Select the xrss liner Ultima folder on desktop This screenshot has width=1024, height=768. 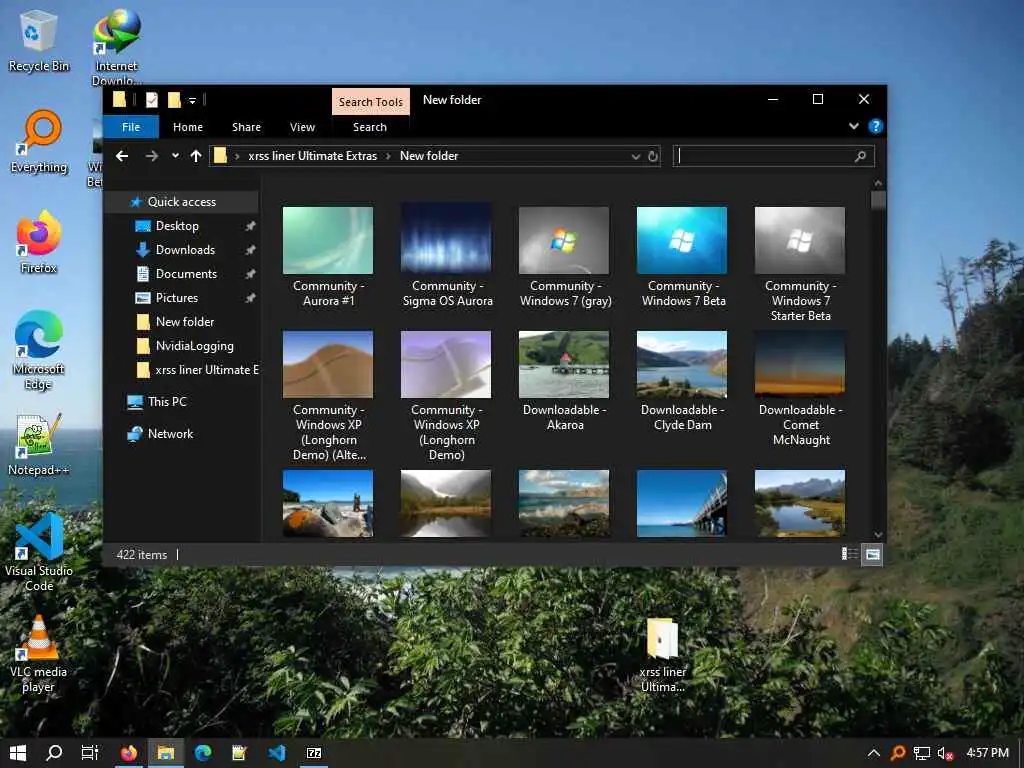coord(662,655)
